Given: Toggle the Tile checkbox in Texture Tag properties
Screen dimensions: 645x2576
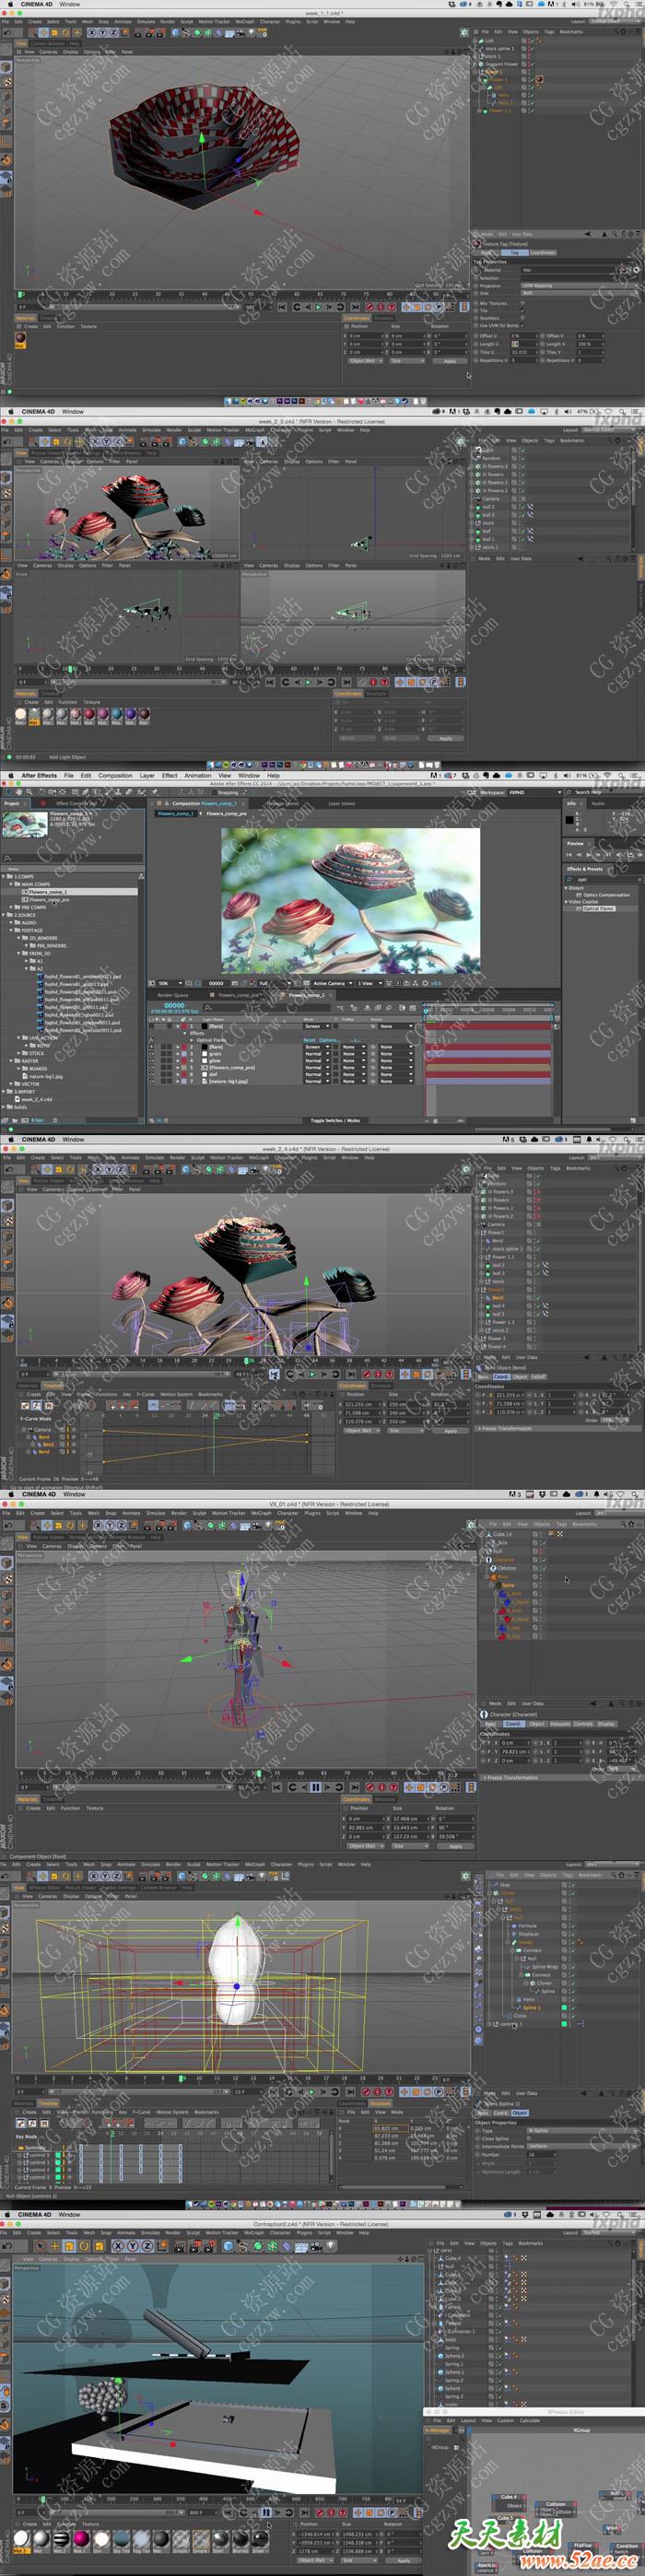Looking at the screenshot, I should 522,310.
